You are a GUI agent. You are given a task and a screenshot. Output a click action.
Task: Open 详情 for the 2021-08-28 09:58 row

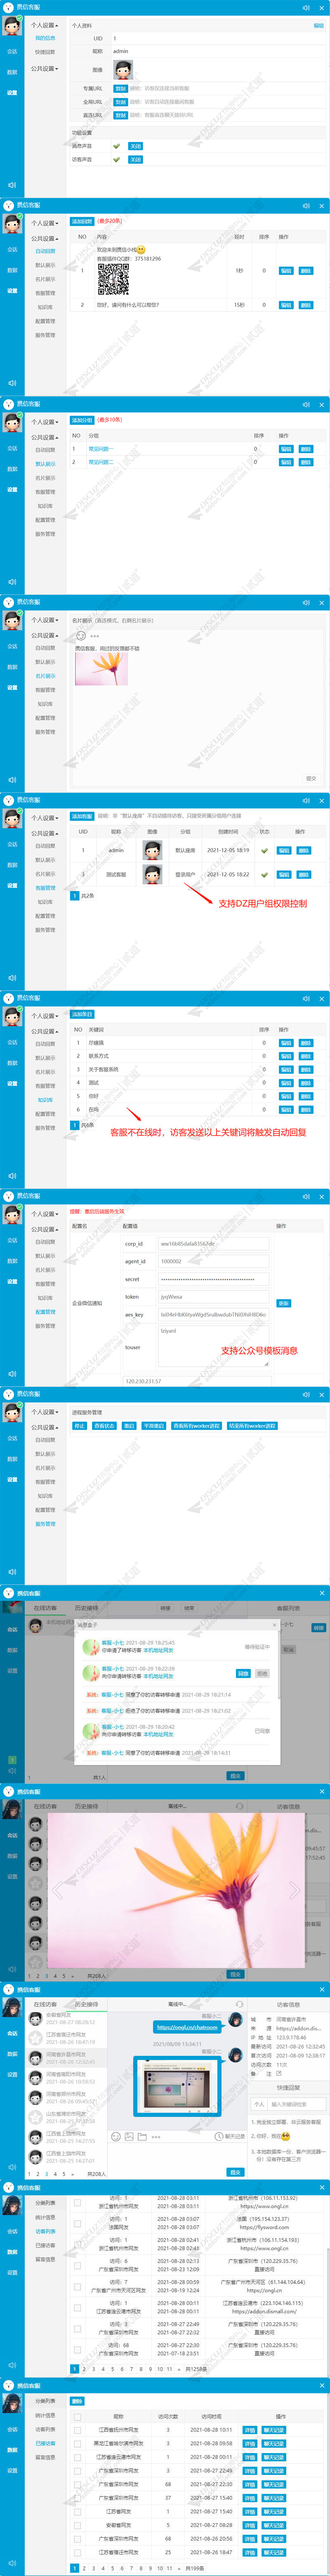click(x=250, y=2443)
